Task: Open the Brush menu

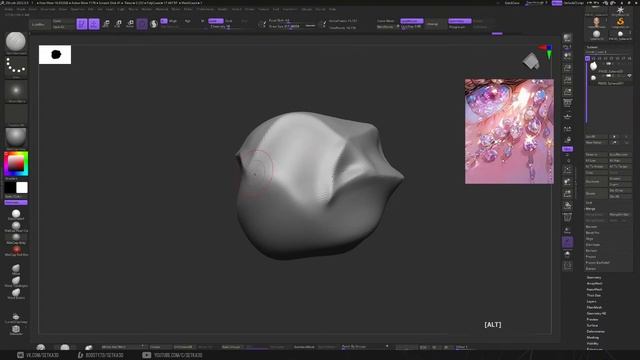Action: pos(21,9)
